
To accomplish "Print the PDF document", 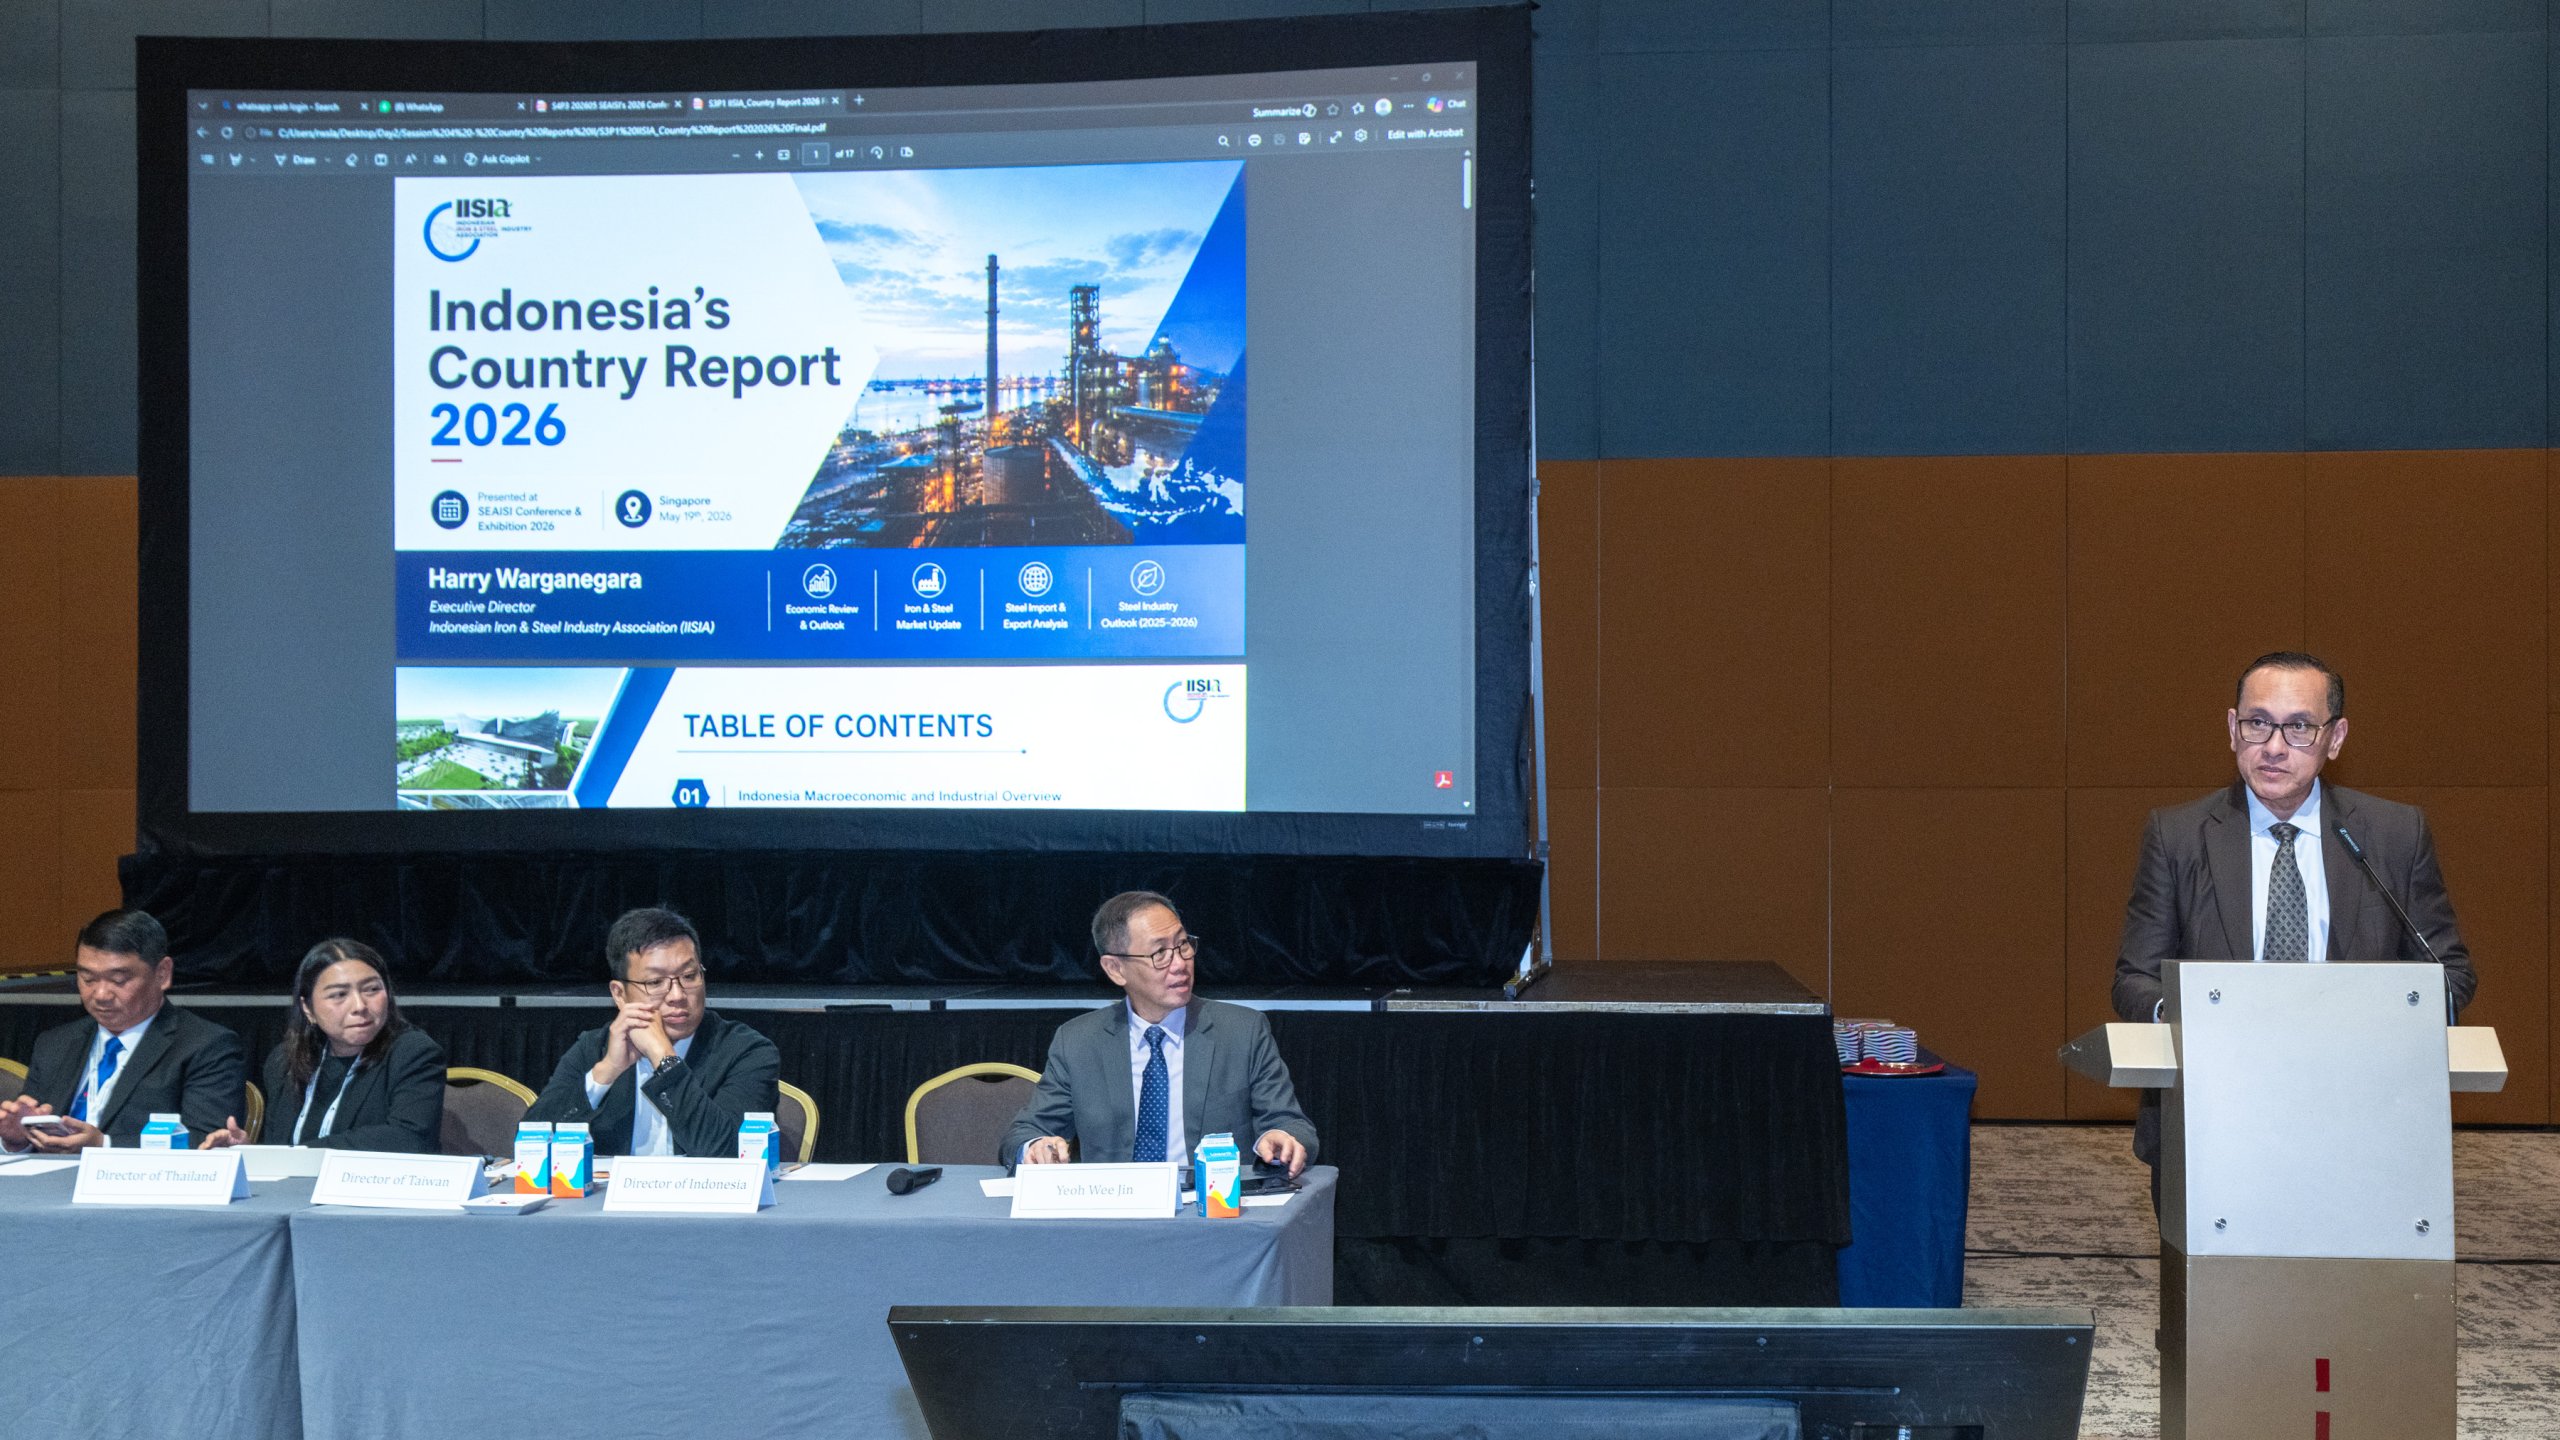I will point(1254,140).
